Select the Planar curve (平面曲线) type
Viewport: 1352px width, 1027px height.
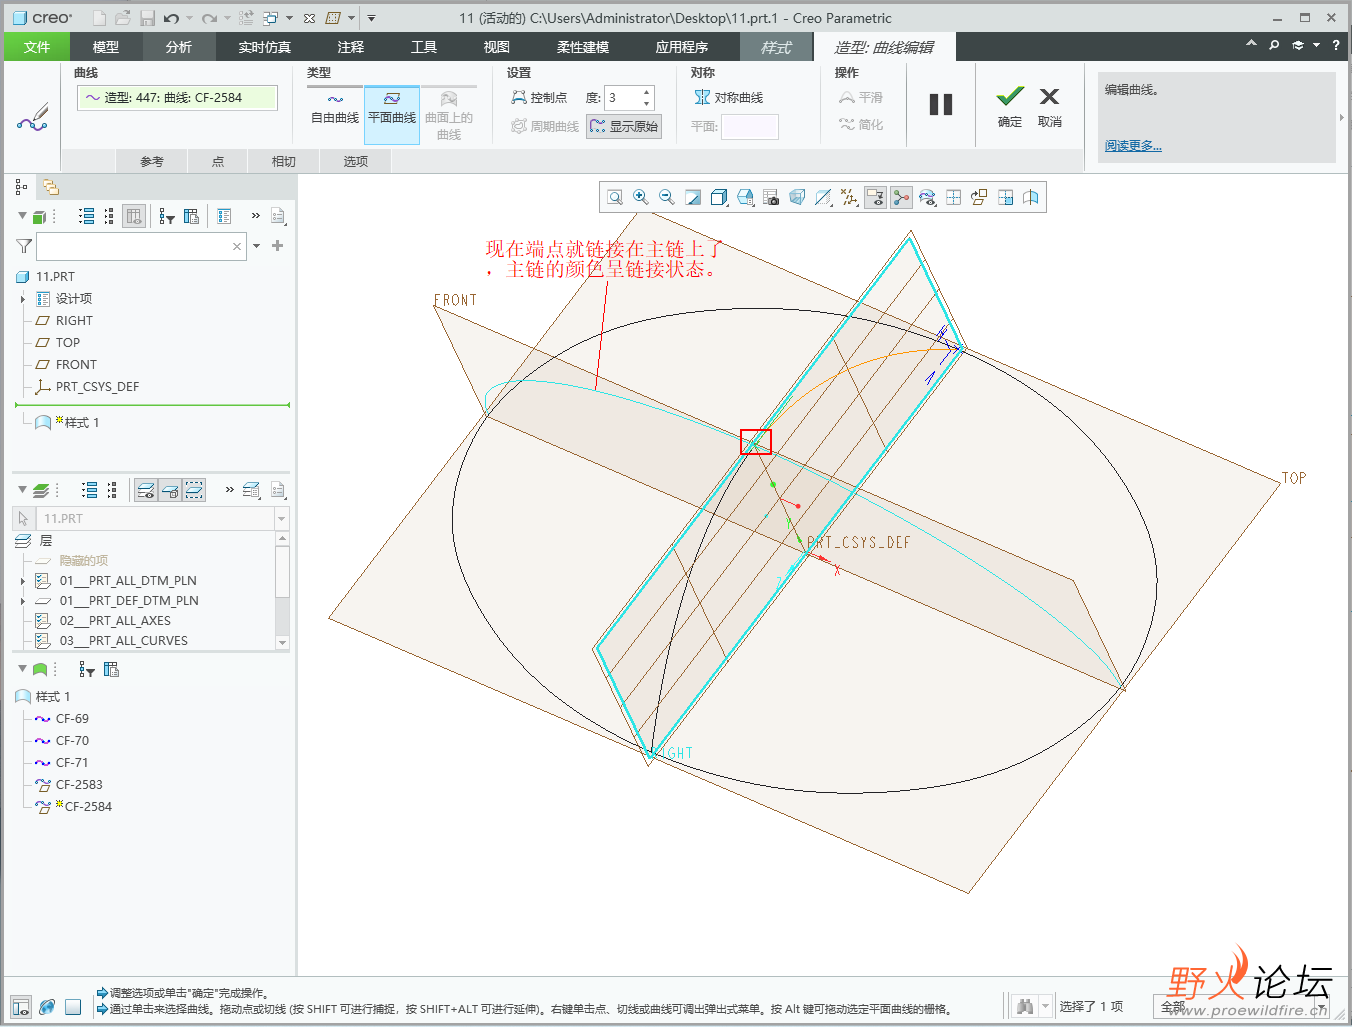coord(392,115)
